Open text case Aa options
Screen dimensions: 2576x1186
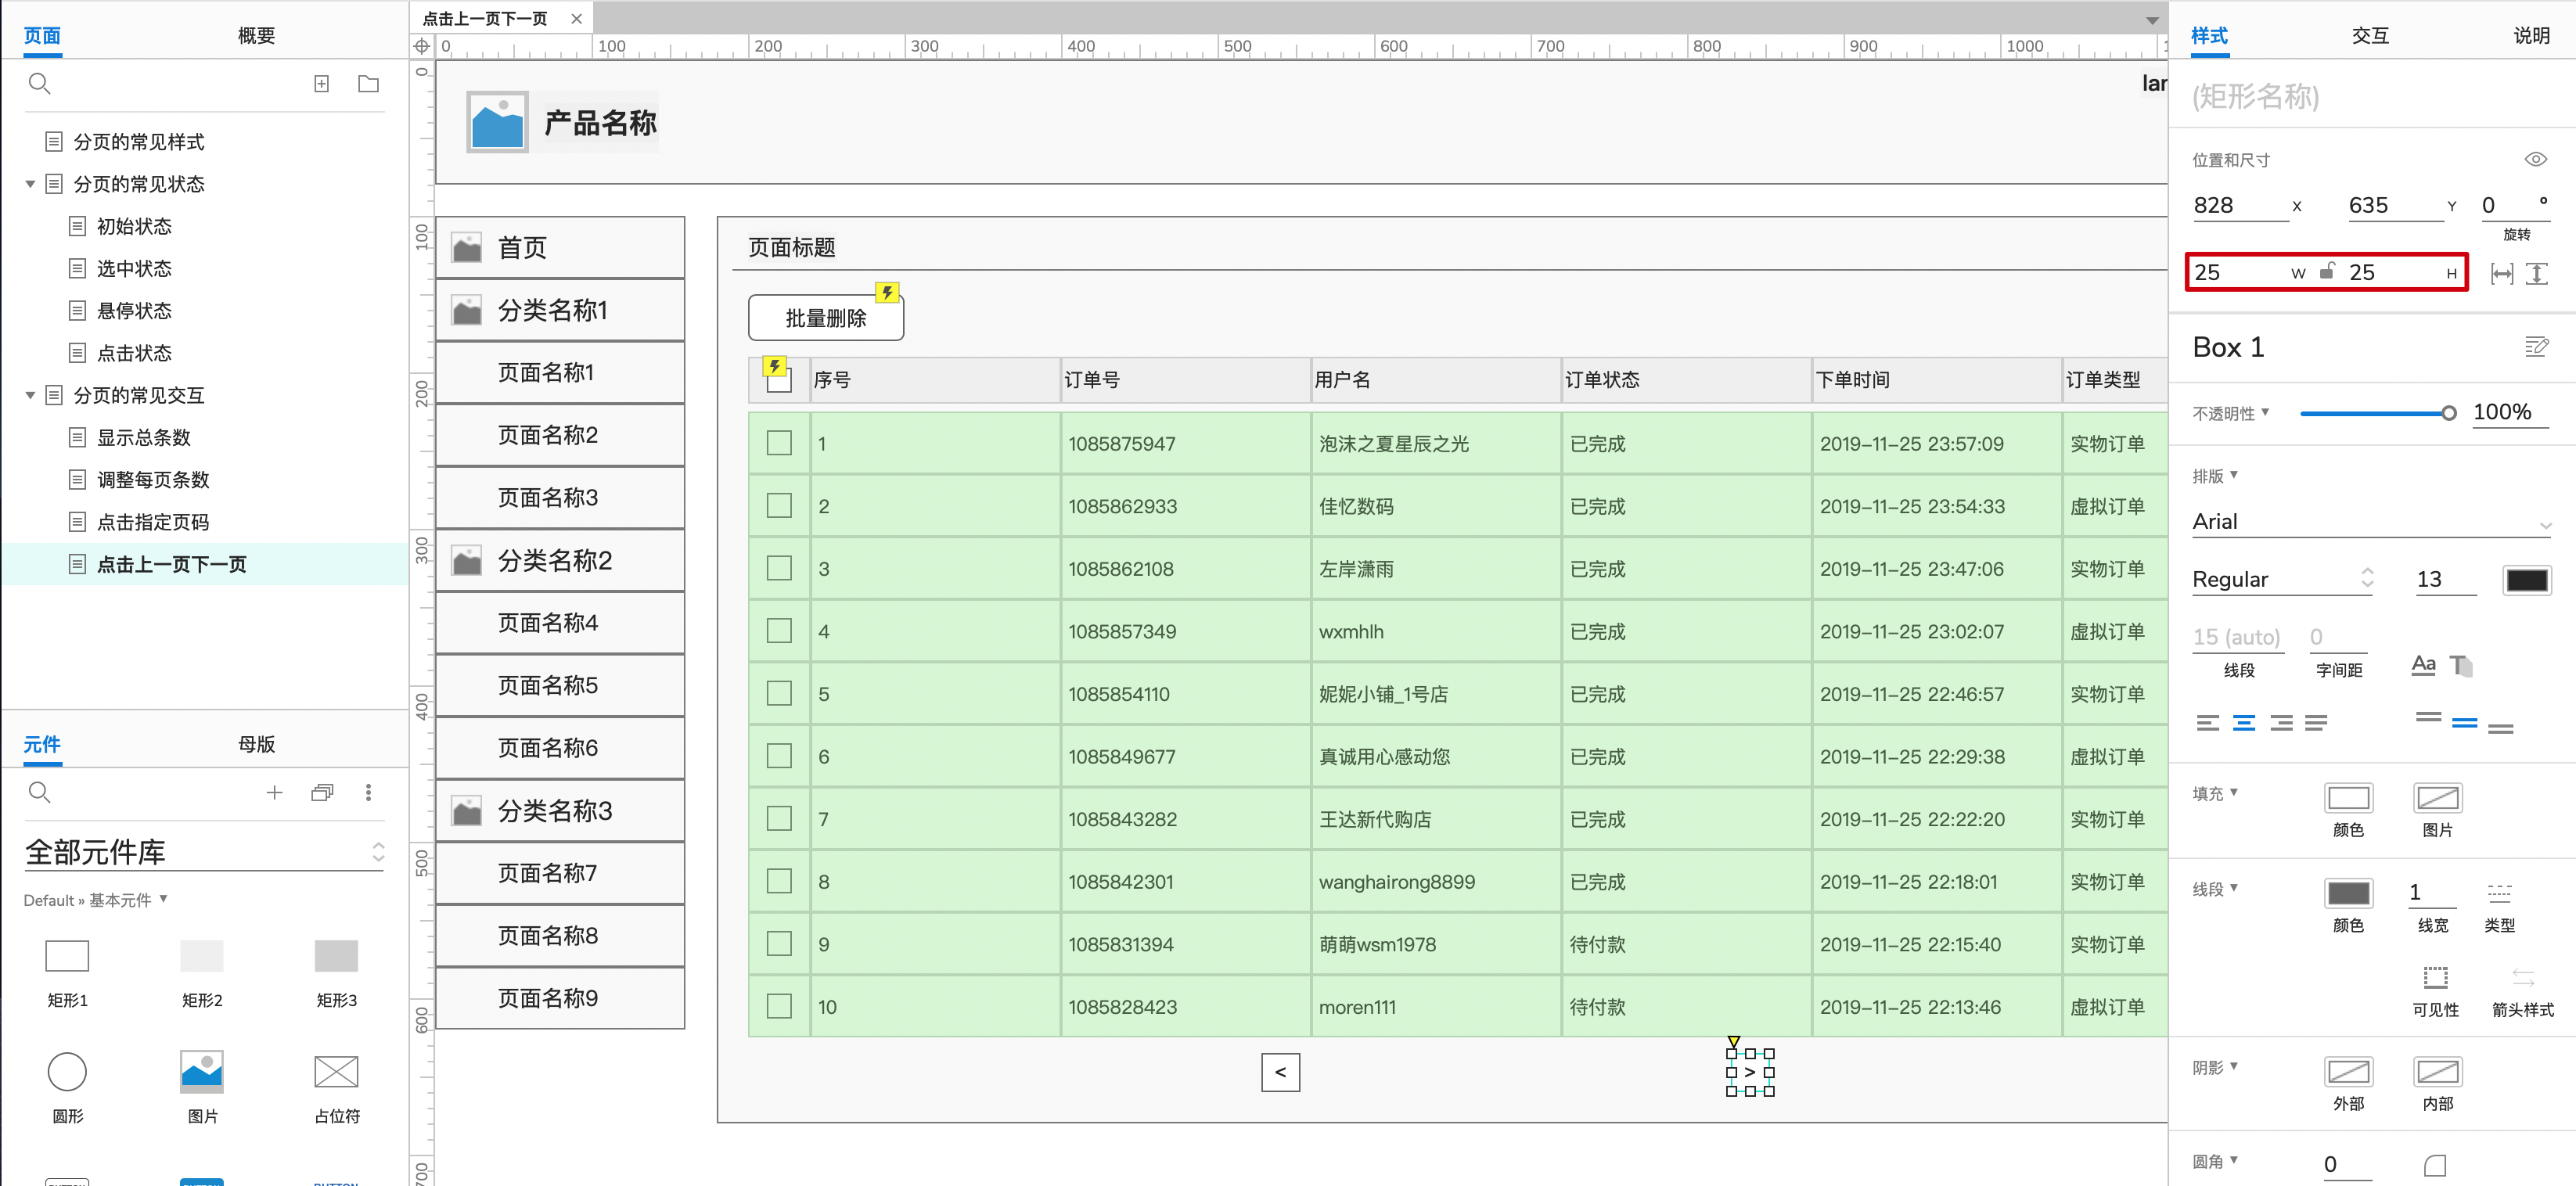(x=2423, y=665)
